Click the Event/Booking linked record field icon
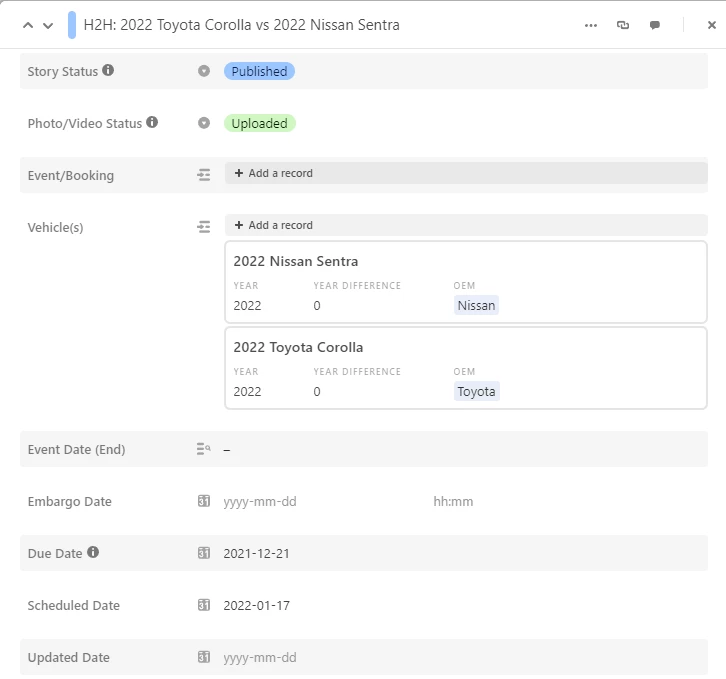Screen dimensions: 726x679 204,175
